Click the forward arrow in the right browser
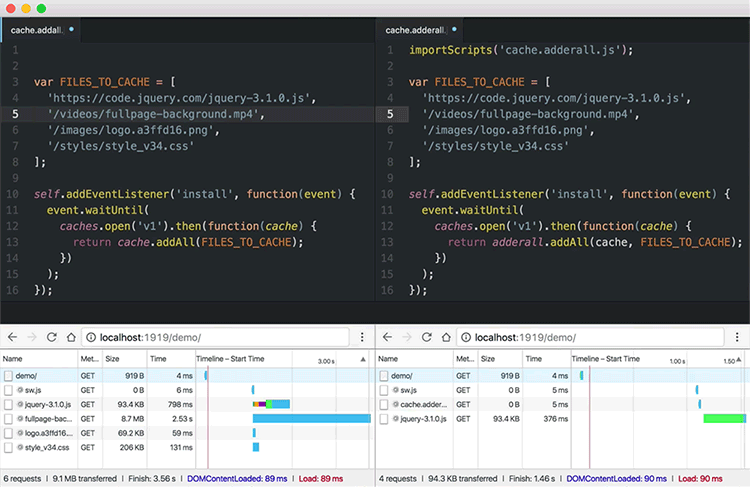Viewport: 750px width, 487px height. [x=406, y=338]
